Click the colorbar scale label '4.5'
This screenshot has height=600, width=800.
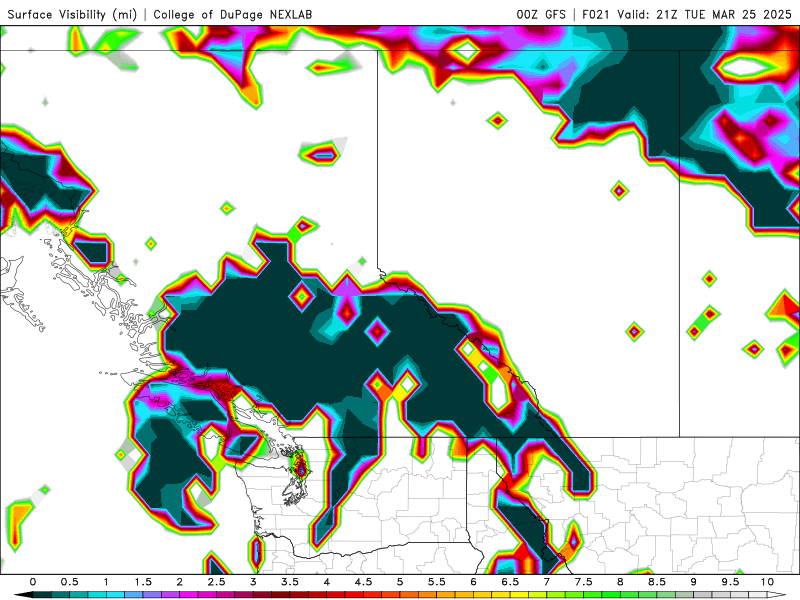coord(363,582)
